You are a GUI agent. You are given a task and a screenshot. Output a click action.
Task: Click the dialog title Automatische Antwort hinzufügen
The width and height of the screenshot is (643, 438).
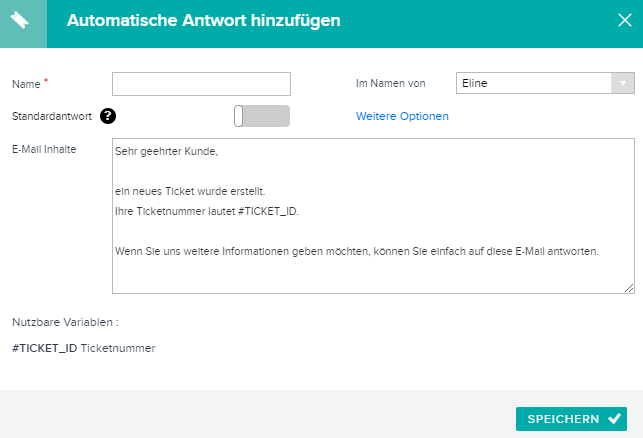(203, 21)
